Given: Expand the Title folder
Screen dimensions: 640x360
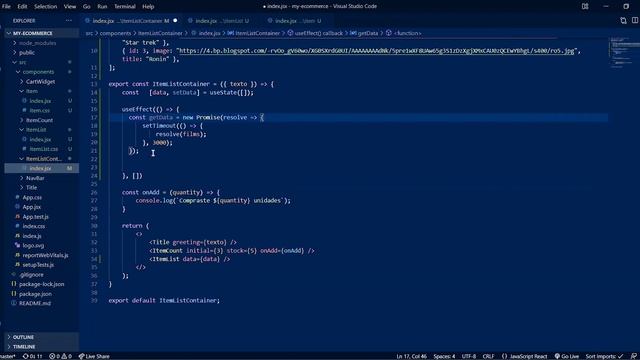Looking at the screenshot, I should [x=31, y=187].
